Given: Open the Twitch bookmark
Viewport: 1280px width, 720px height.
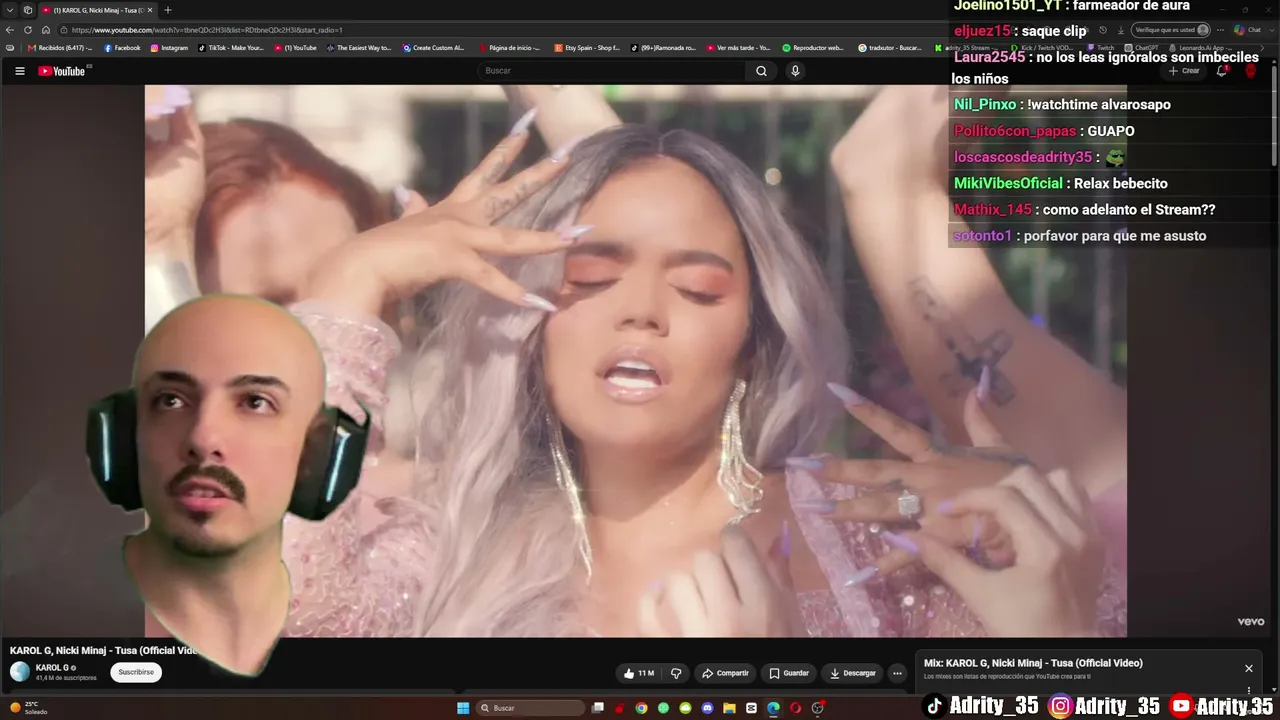Looking at the screenshot, I should tap(1100, 48).
